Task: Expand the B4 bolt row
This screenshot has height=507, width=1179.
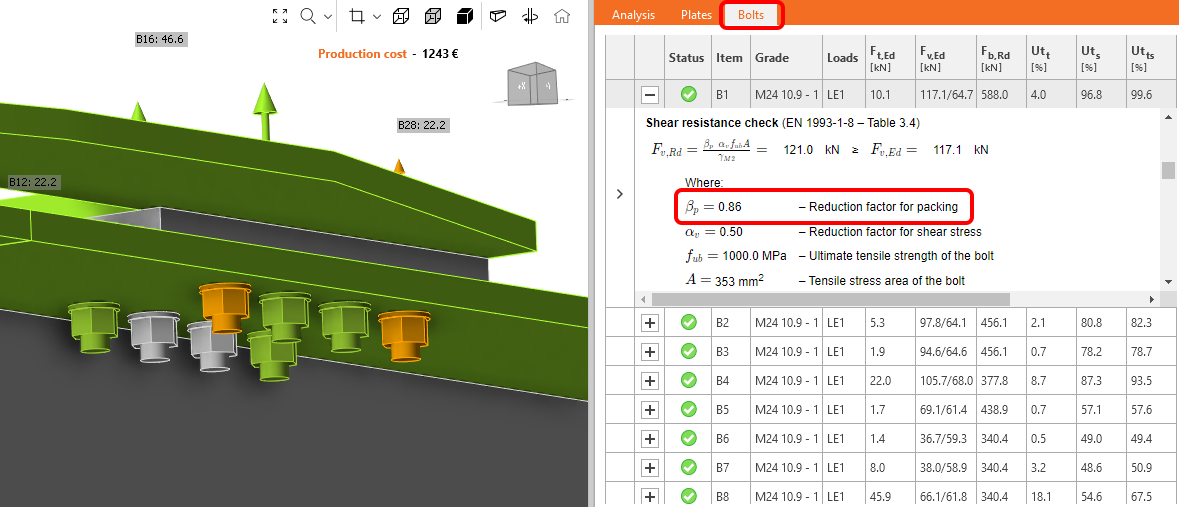Action: (x=650, y=381)
